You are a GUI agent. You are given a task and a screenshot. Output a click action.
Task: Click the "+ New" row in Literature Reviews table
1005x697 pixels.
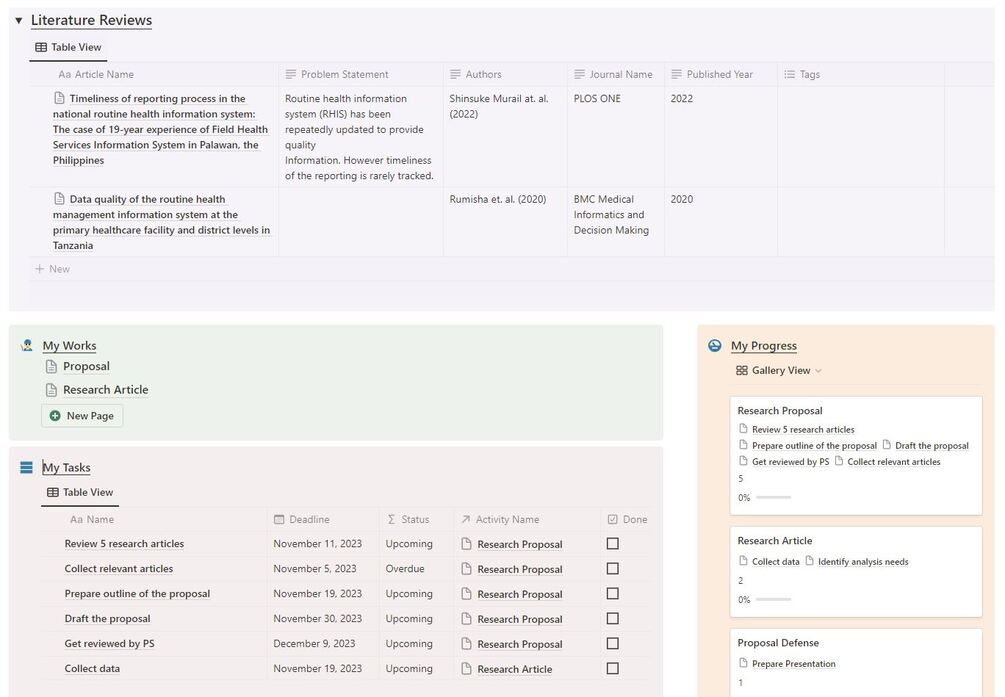pyautogui.click(x=51, y=268)
